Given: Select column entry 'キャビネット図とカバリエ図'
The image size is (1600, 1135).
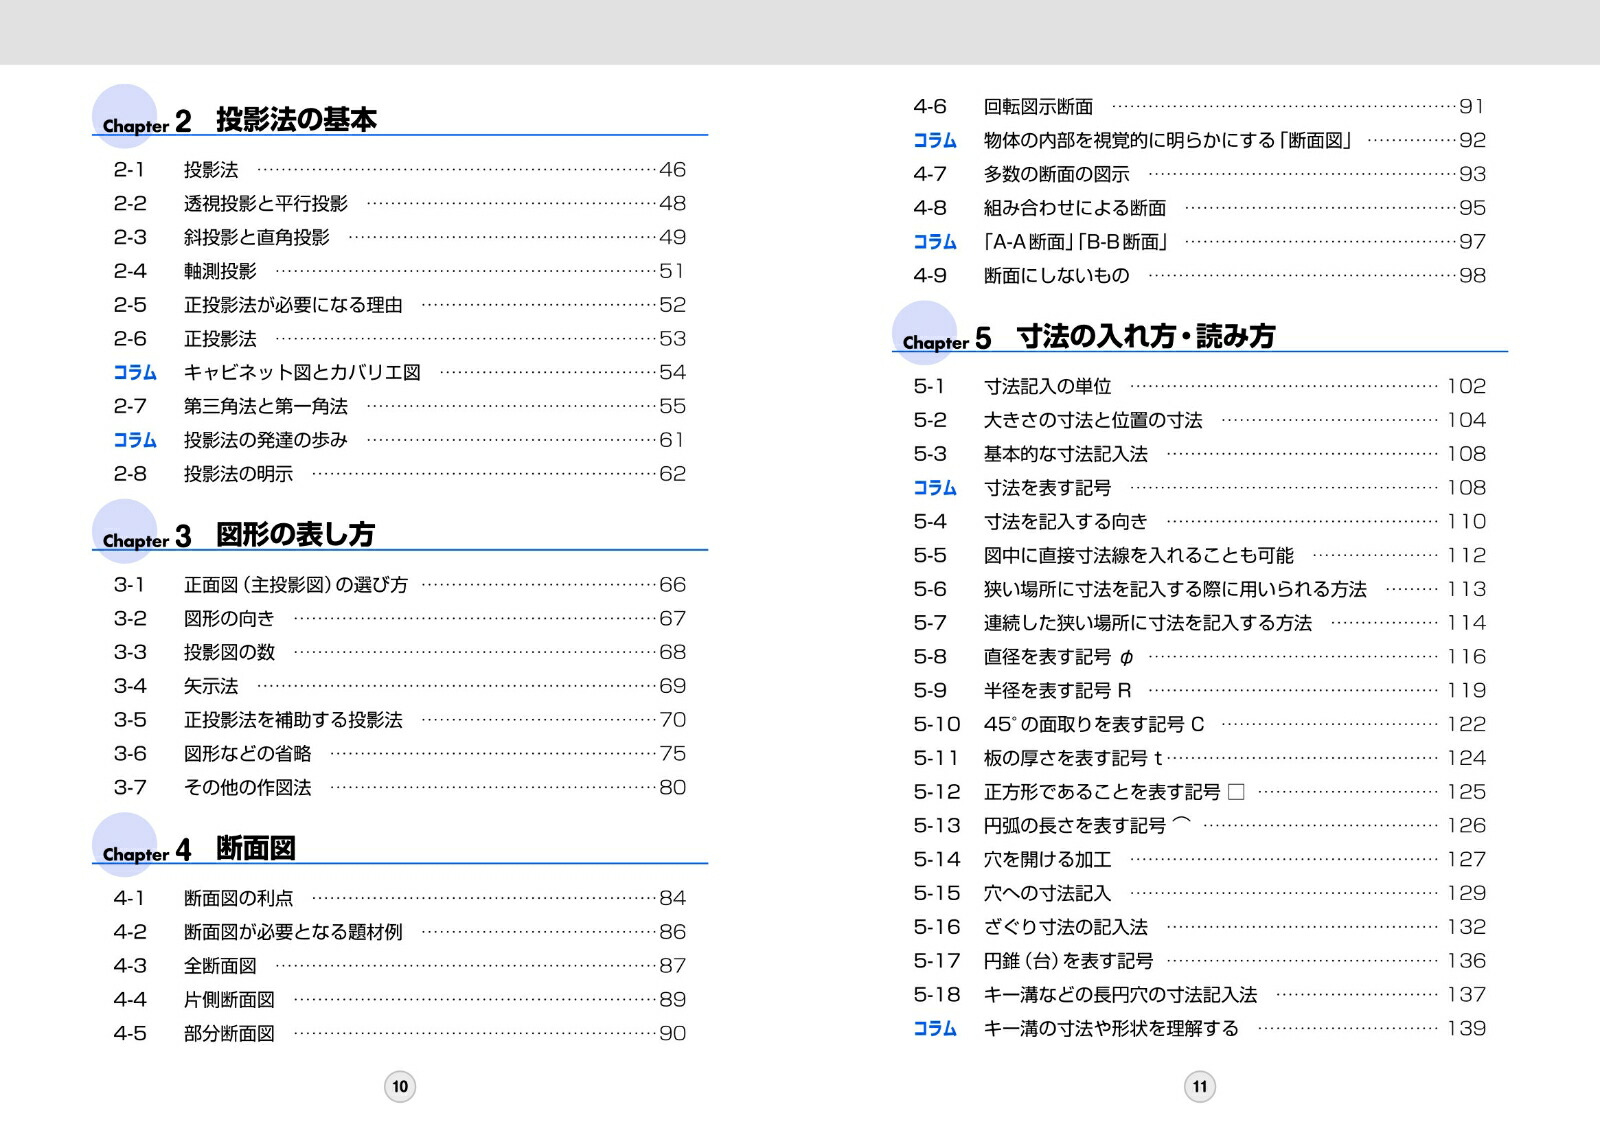Looking at the screenshot, I should [x=400, y=373].
